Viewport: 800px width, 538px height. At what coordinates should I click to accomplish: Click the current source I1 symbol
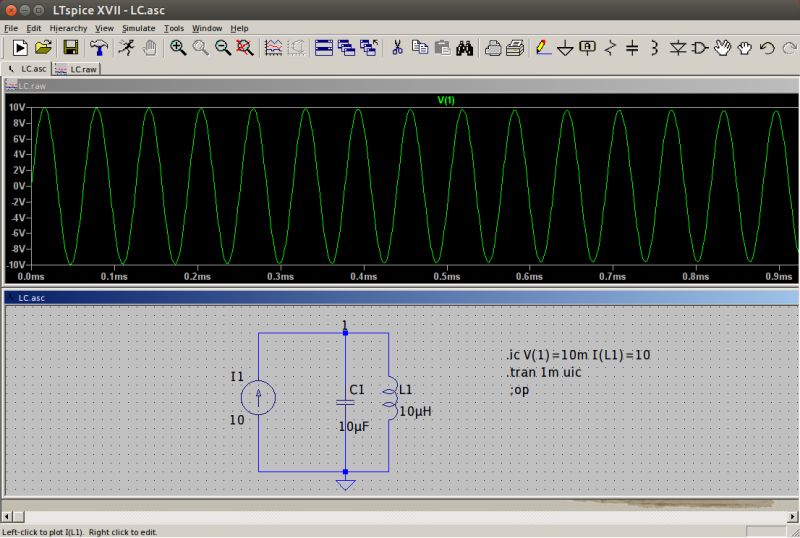[x=258, y=397]
